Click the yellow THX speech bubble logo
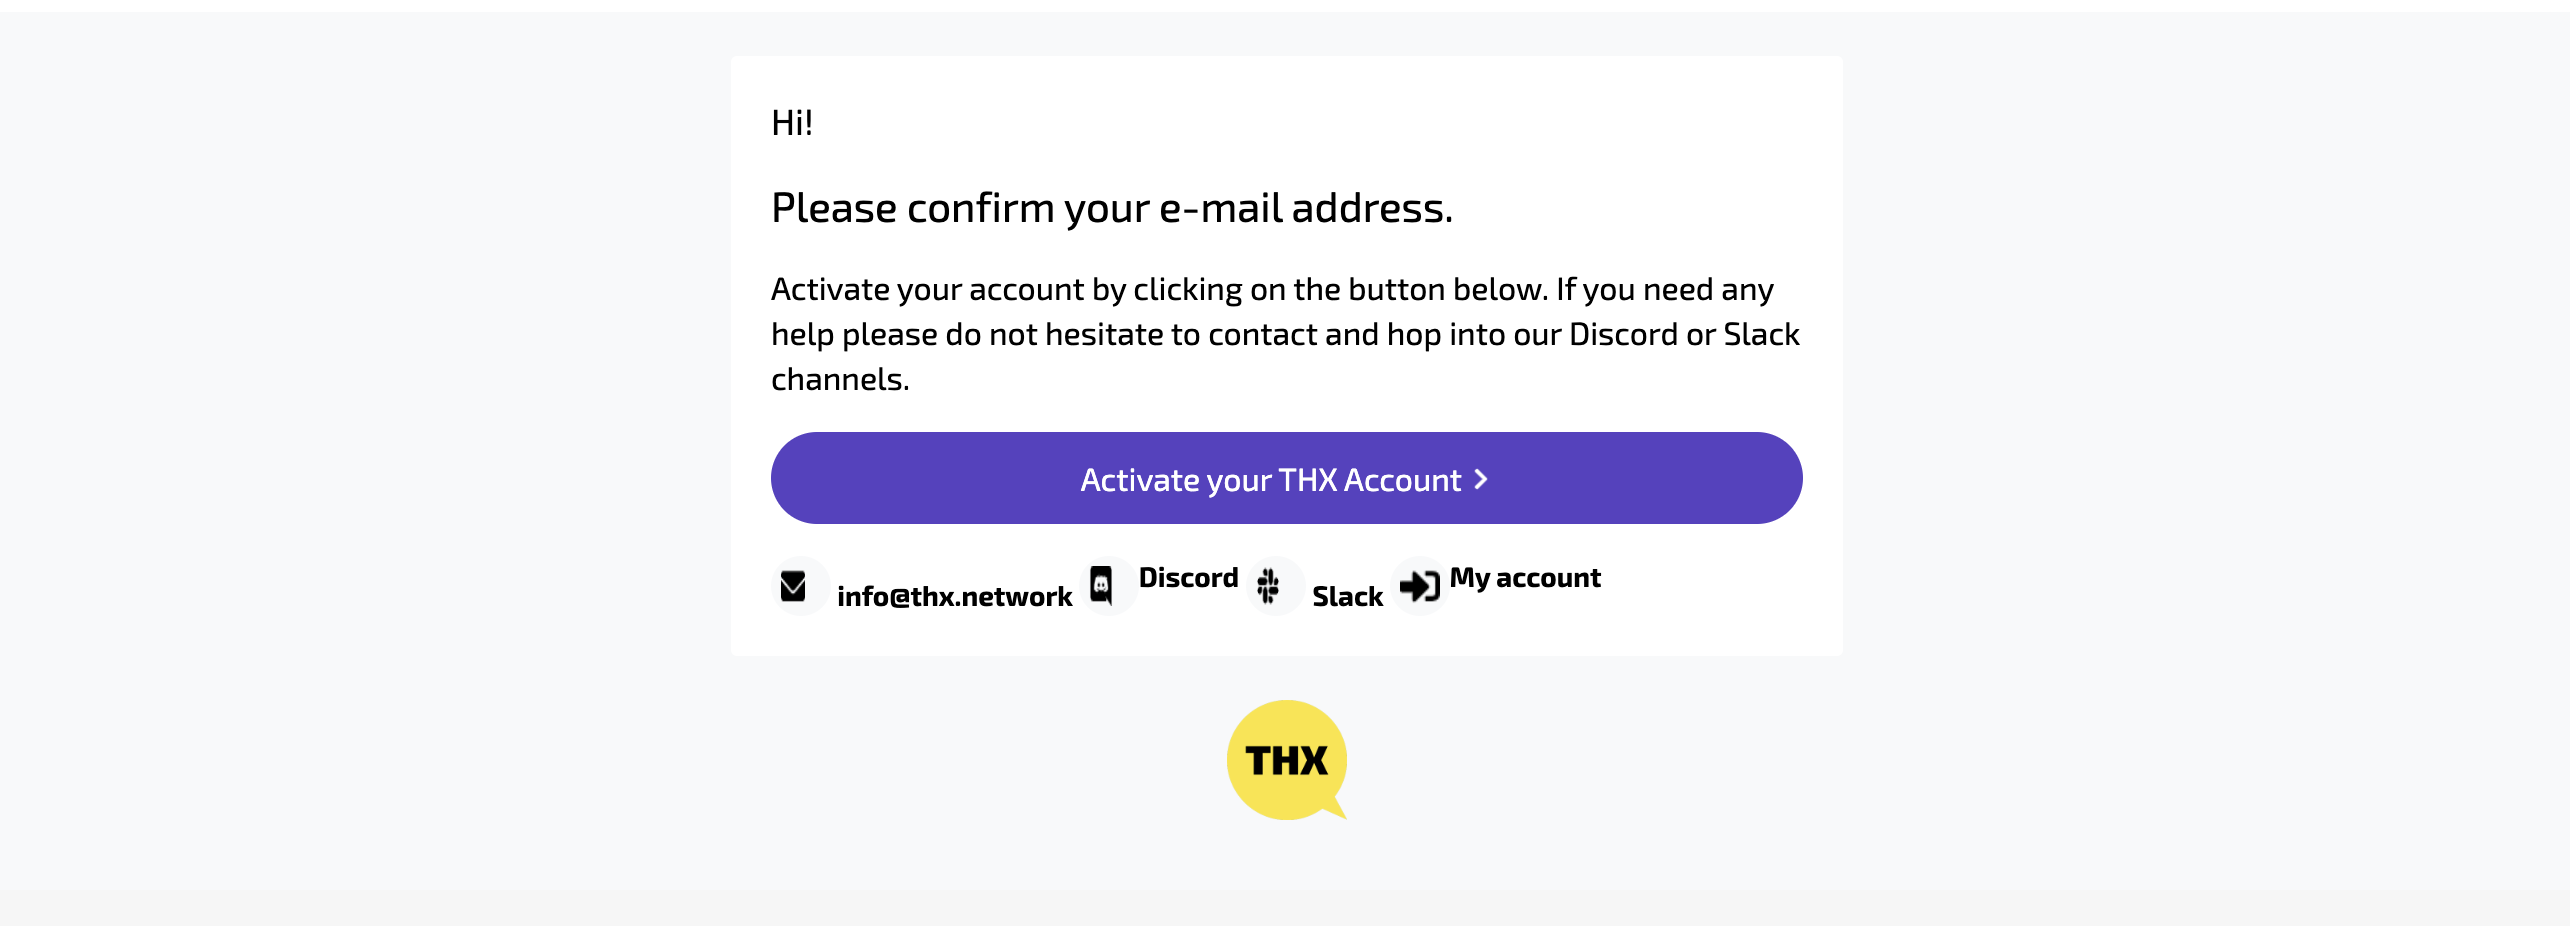The height and width of the screenshot is (926, 2570). click(x=1287, y=760)
